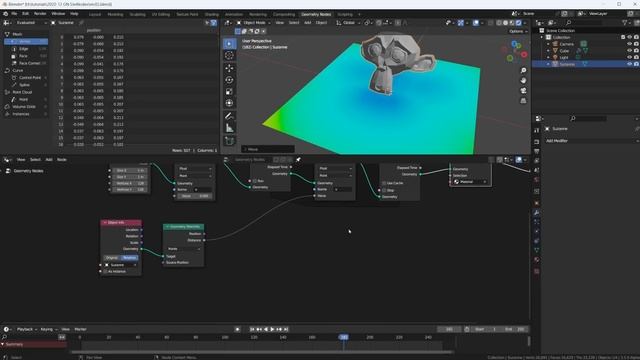The height and width of the screenshot is (360, 640).
Task: Open Keying dropdown in timeline header
Action: click(x=49, y=329)
